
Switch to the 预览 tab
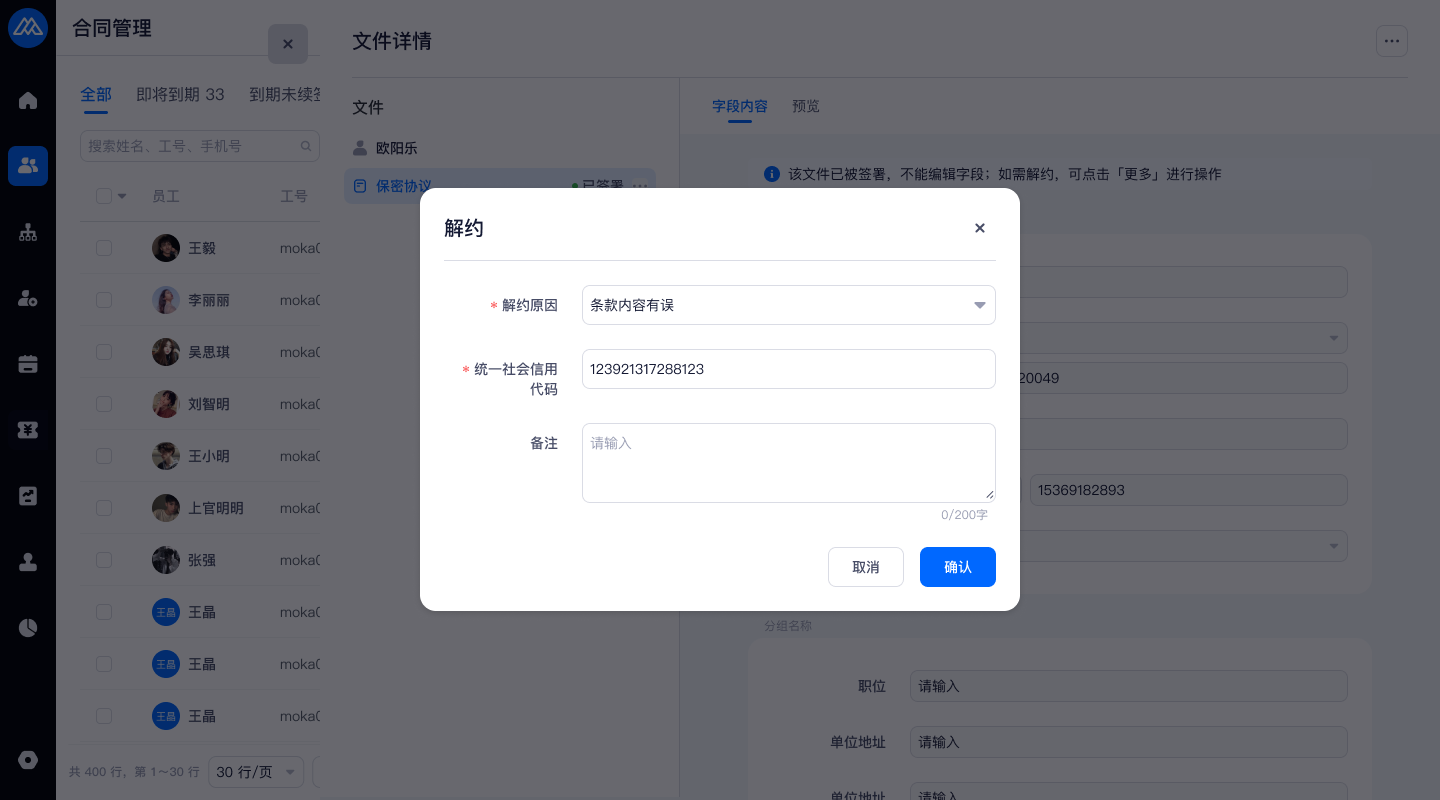pos(805,106)
